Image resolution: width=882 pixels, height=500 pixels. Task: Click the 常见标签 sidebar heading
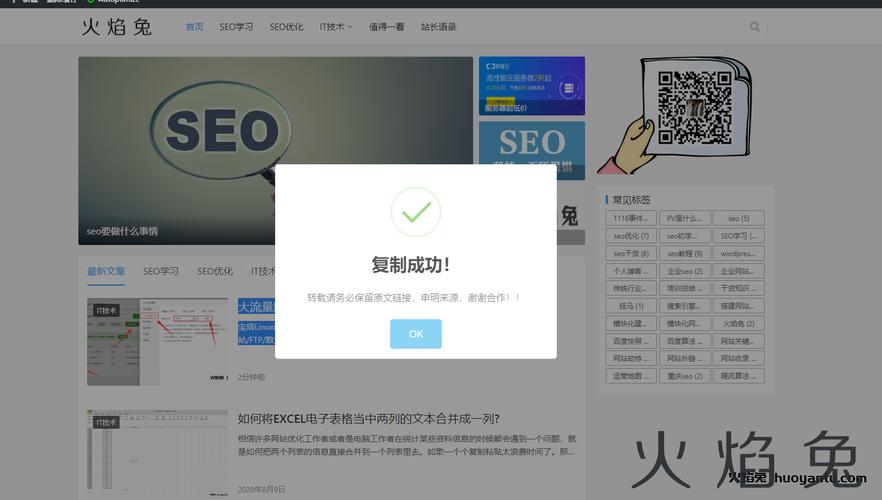(631, 200)
